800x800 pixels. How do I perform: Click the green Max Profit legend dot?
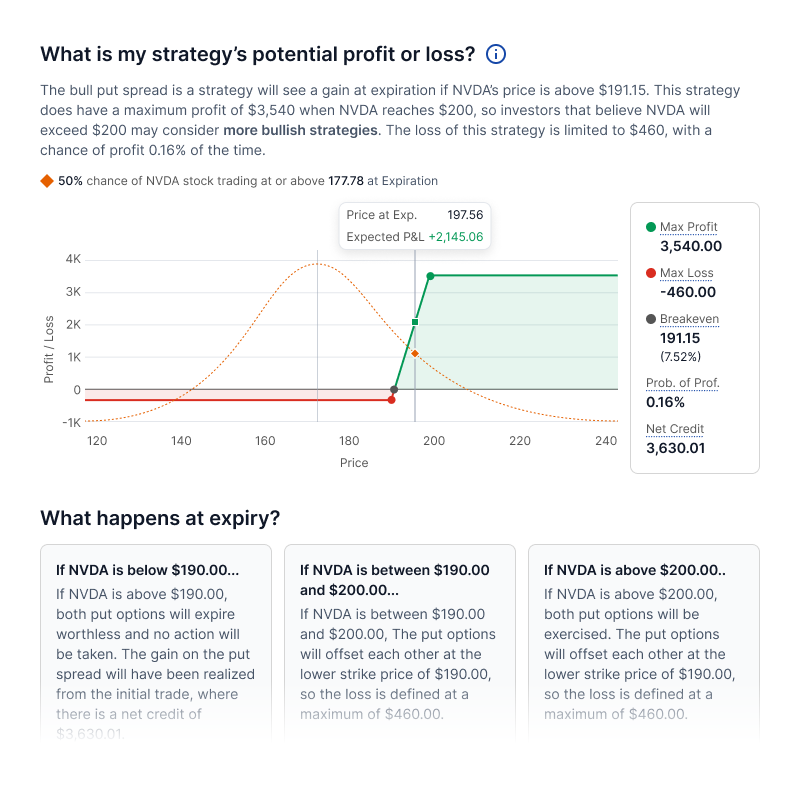coord(651,227)
